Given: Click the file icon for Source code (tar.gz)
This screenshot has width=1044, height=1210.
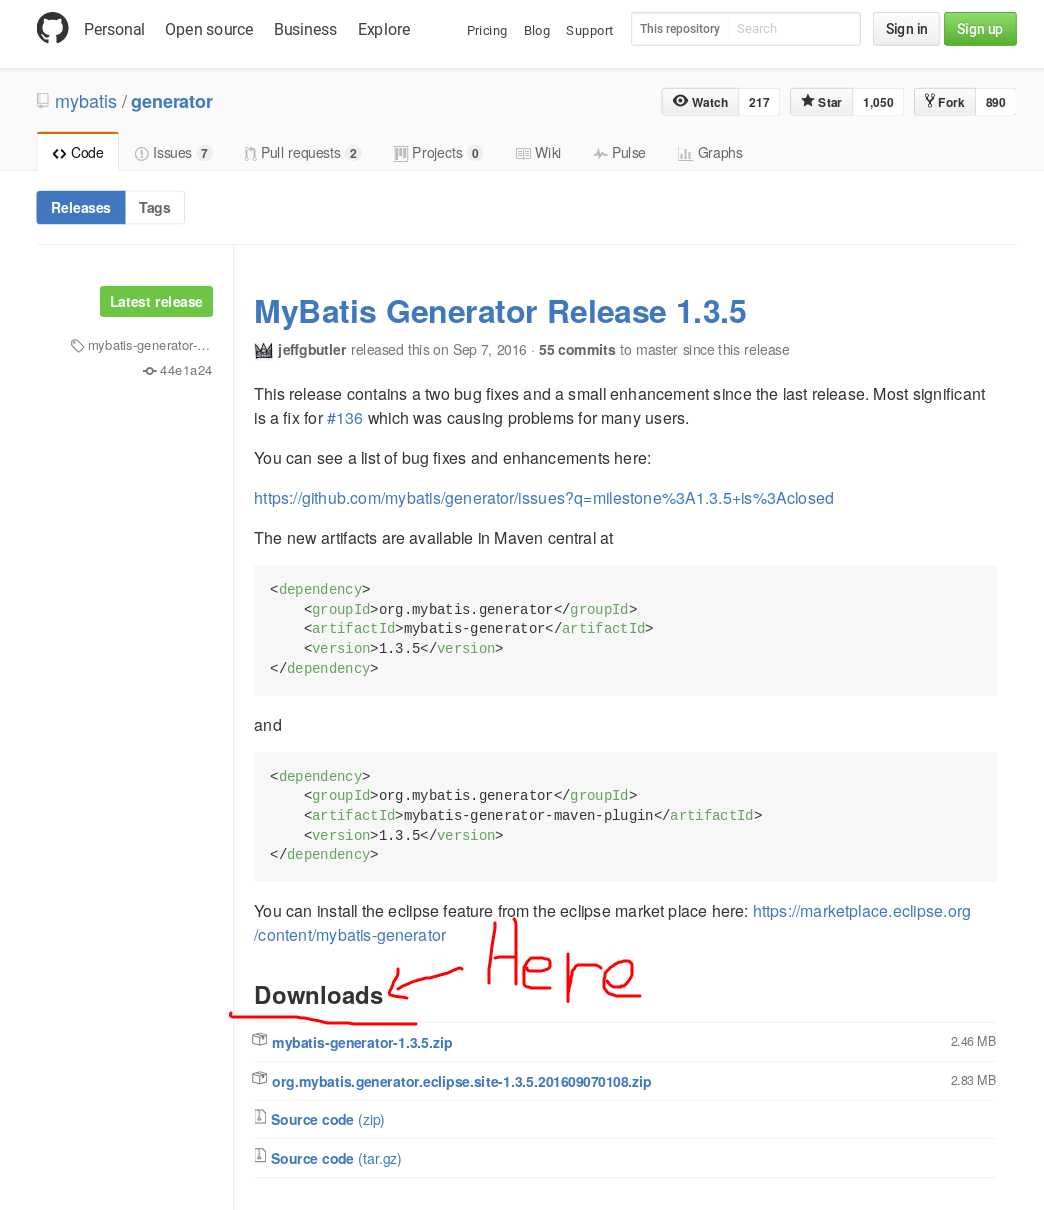Looking at the screenshot, I should 260,1157.
